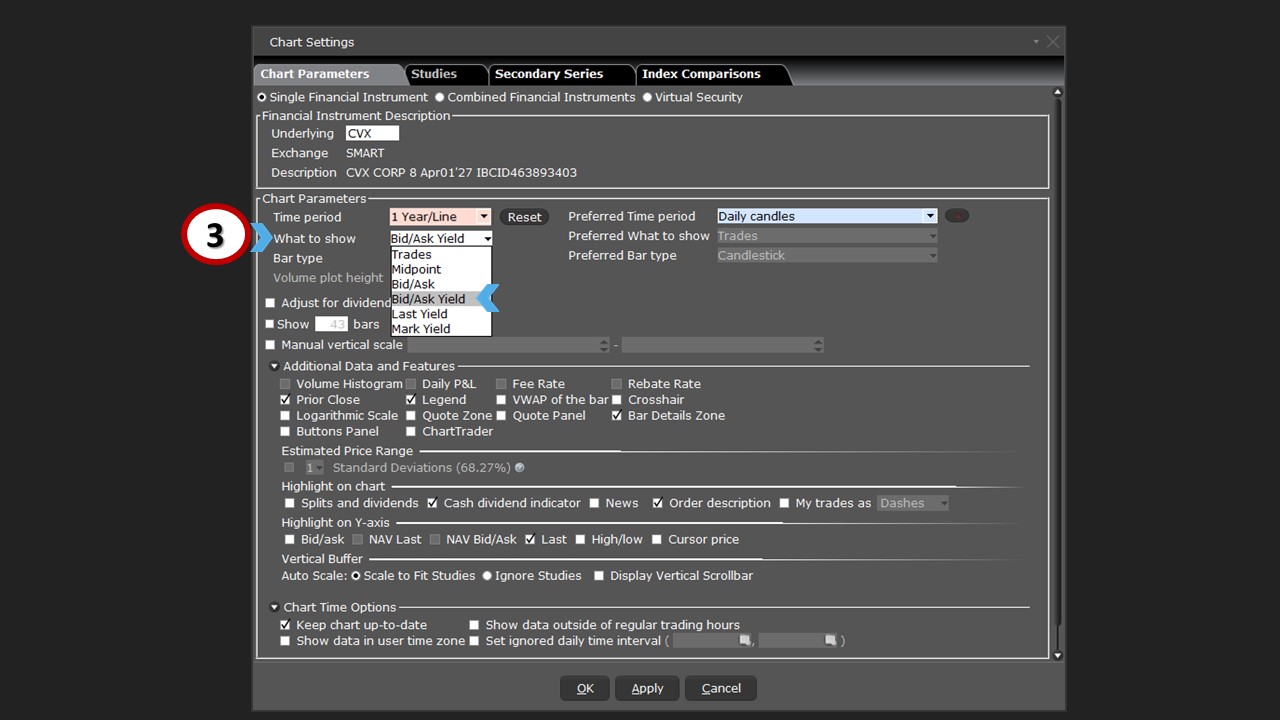Image resolution: width=1280 pixels, height=720 pixels.
Task: Open the Index Comparisons tab
Action: [x=700, y=73]
